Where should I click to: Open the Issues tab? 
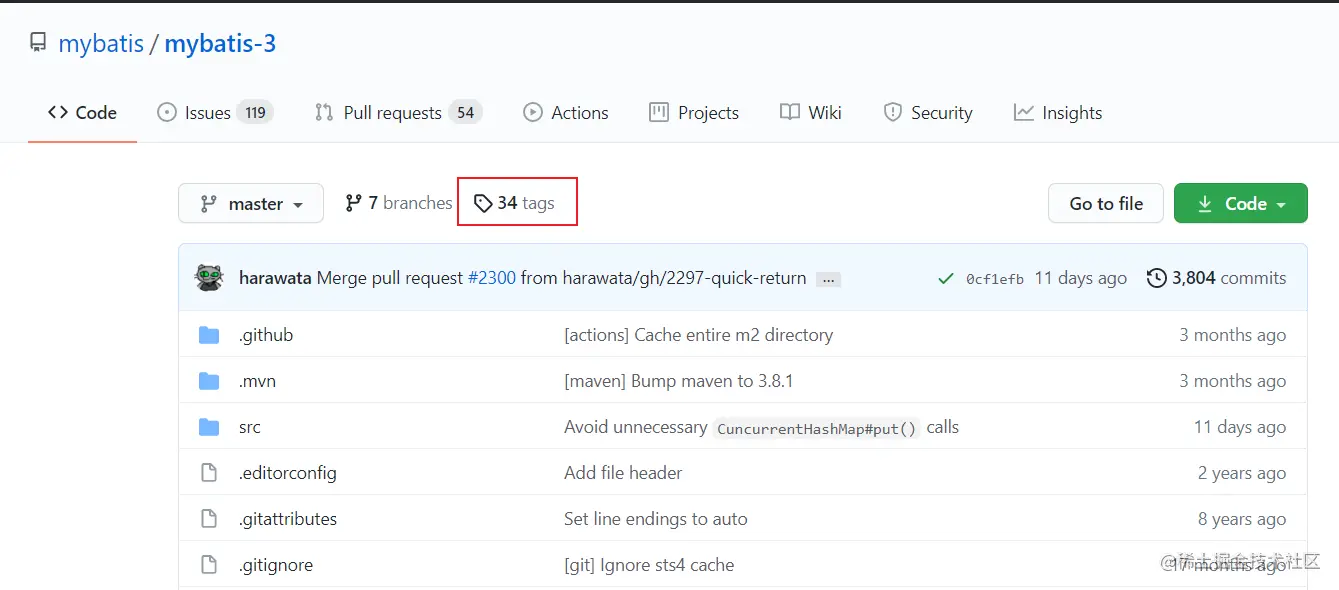(x=215, y=113)
